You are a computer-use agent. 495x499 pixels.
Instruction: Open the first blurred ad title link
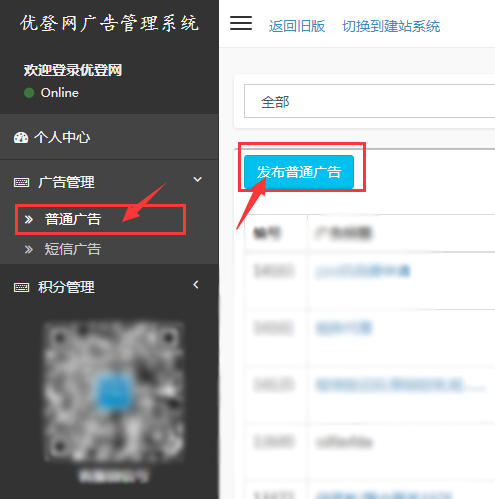pos(363,271)
